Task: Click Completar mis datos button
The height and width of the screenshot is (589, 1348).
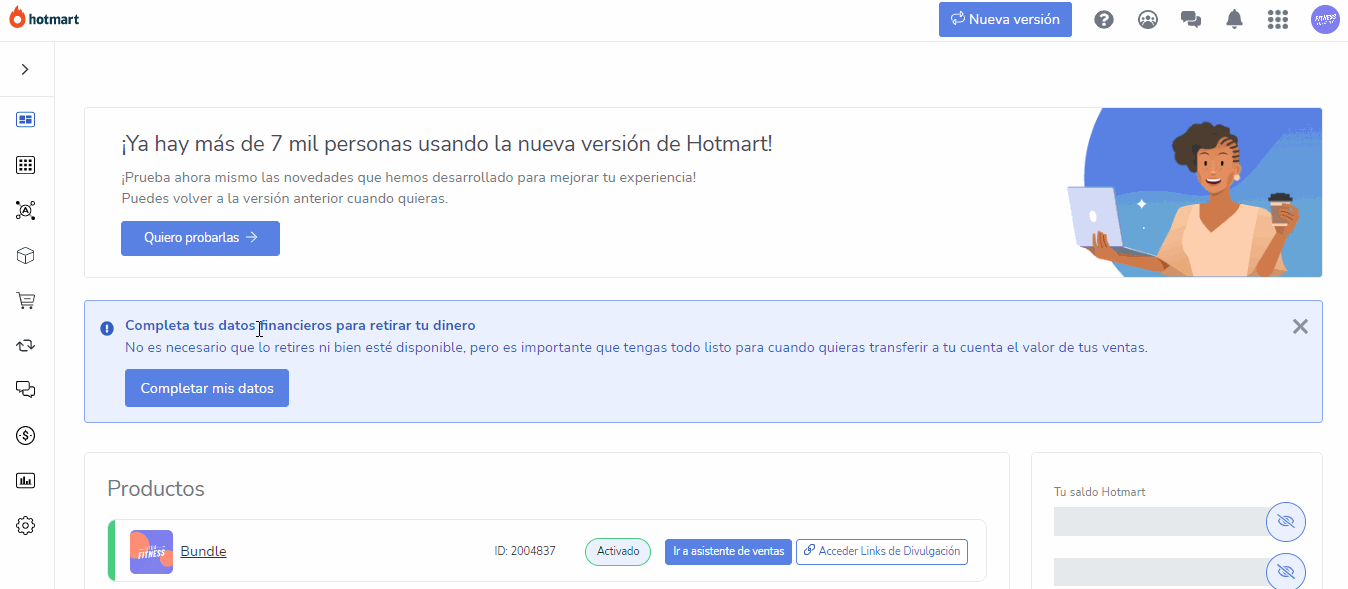Action: 207,388
